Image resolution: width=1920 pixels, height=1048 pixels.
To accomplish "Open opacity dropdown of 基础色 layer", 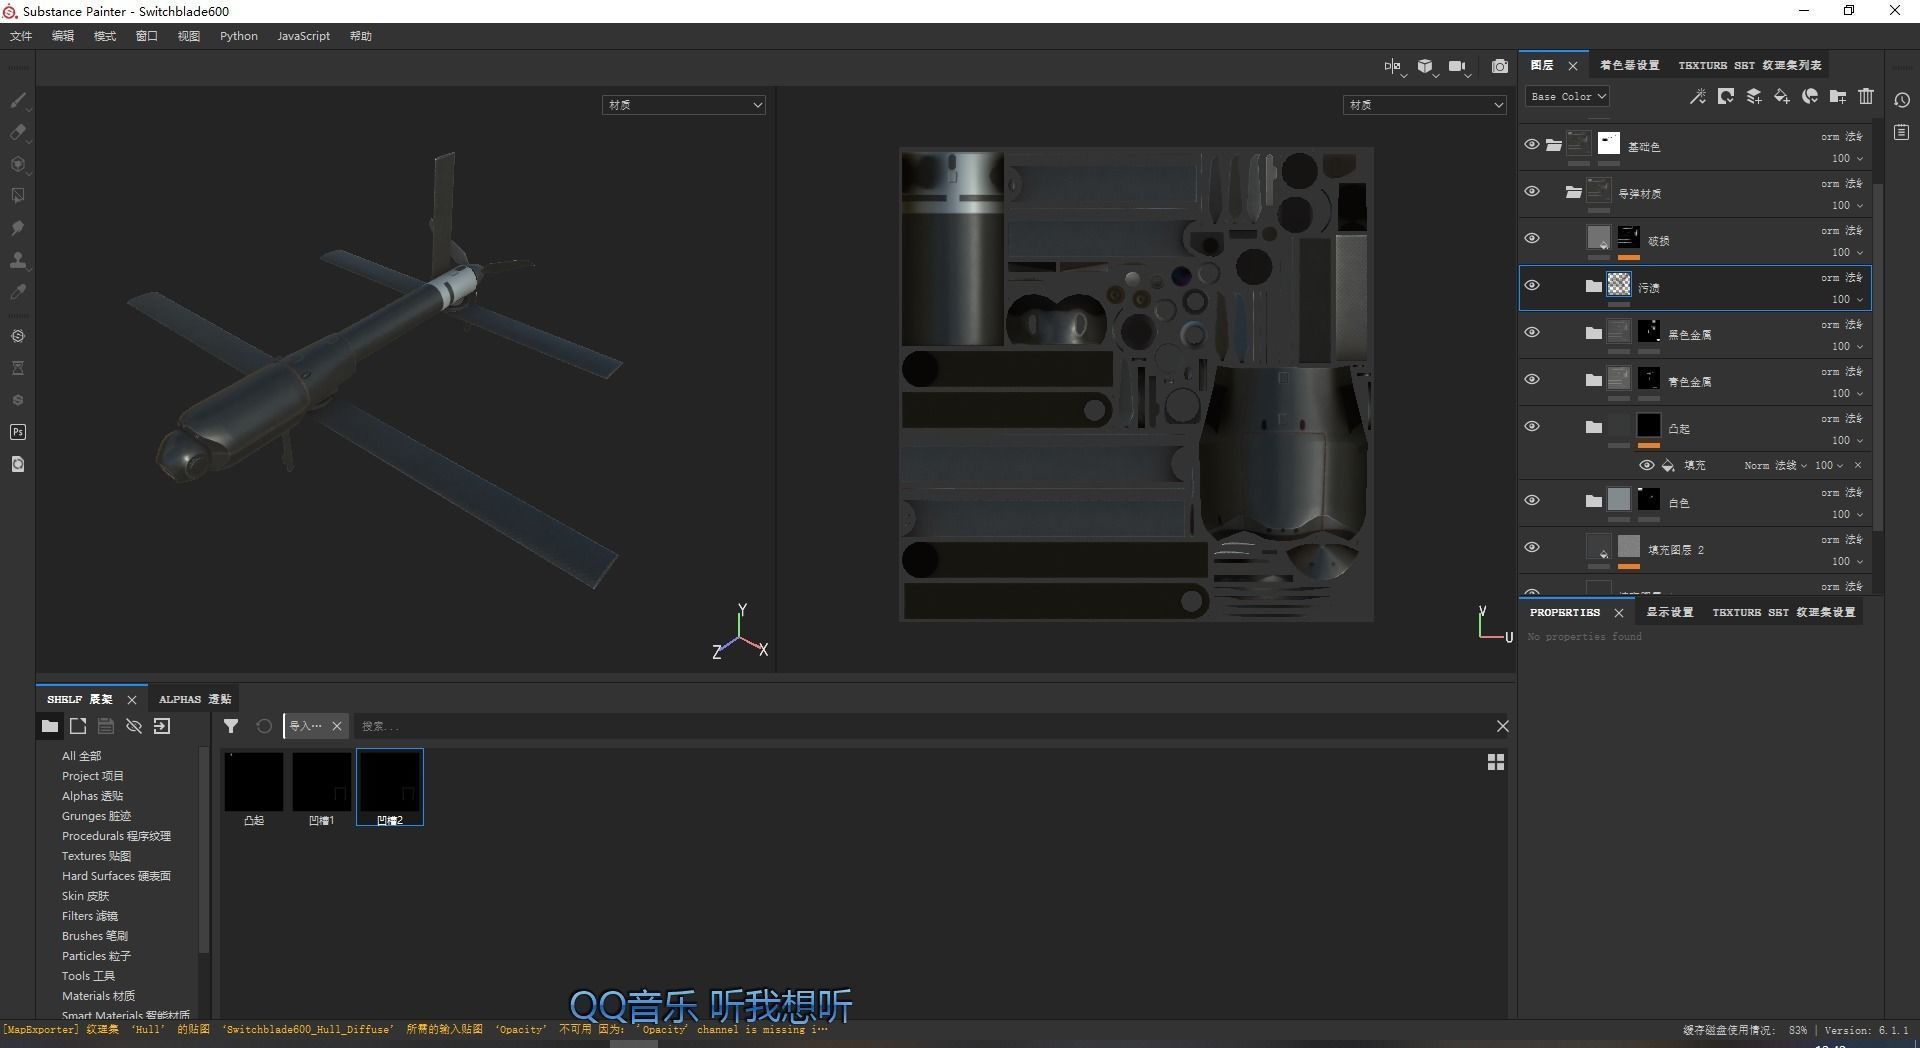I will pos(1847,158).
